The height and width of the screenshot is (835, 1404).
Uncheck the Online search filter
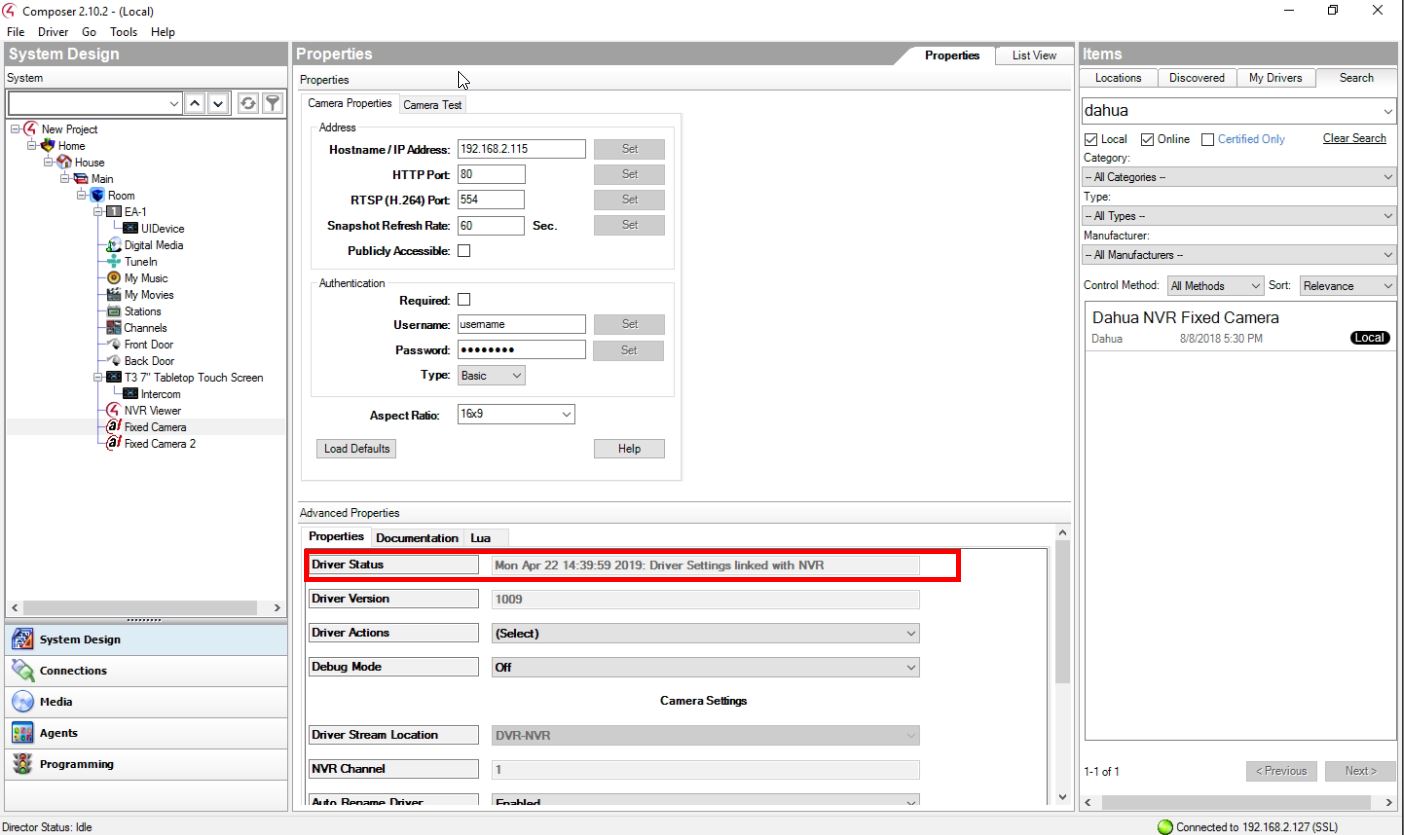coord(1147,139)
